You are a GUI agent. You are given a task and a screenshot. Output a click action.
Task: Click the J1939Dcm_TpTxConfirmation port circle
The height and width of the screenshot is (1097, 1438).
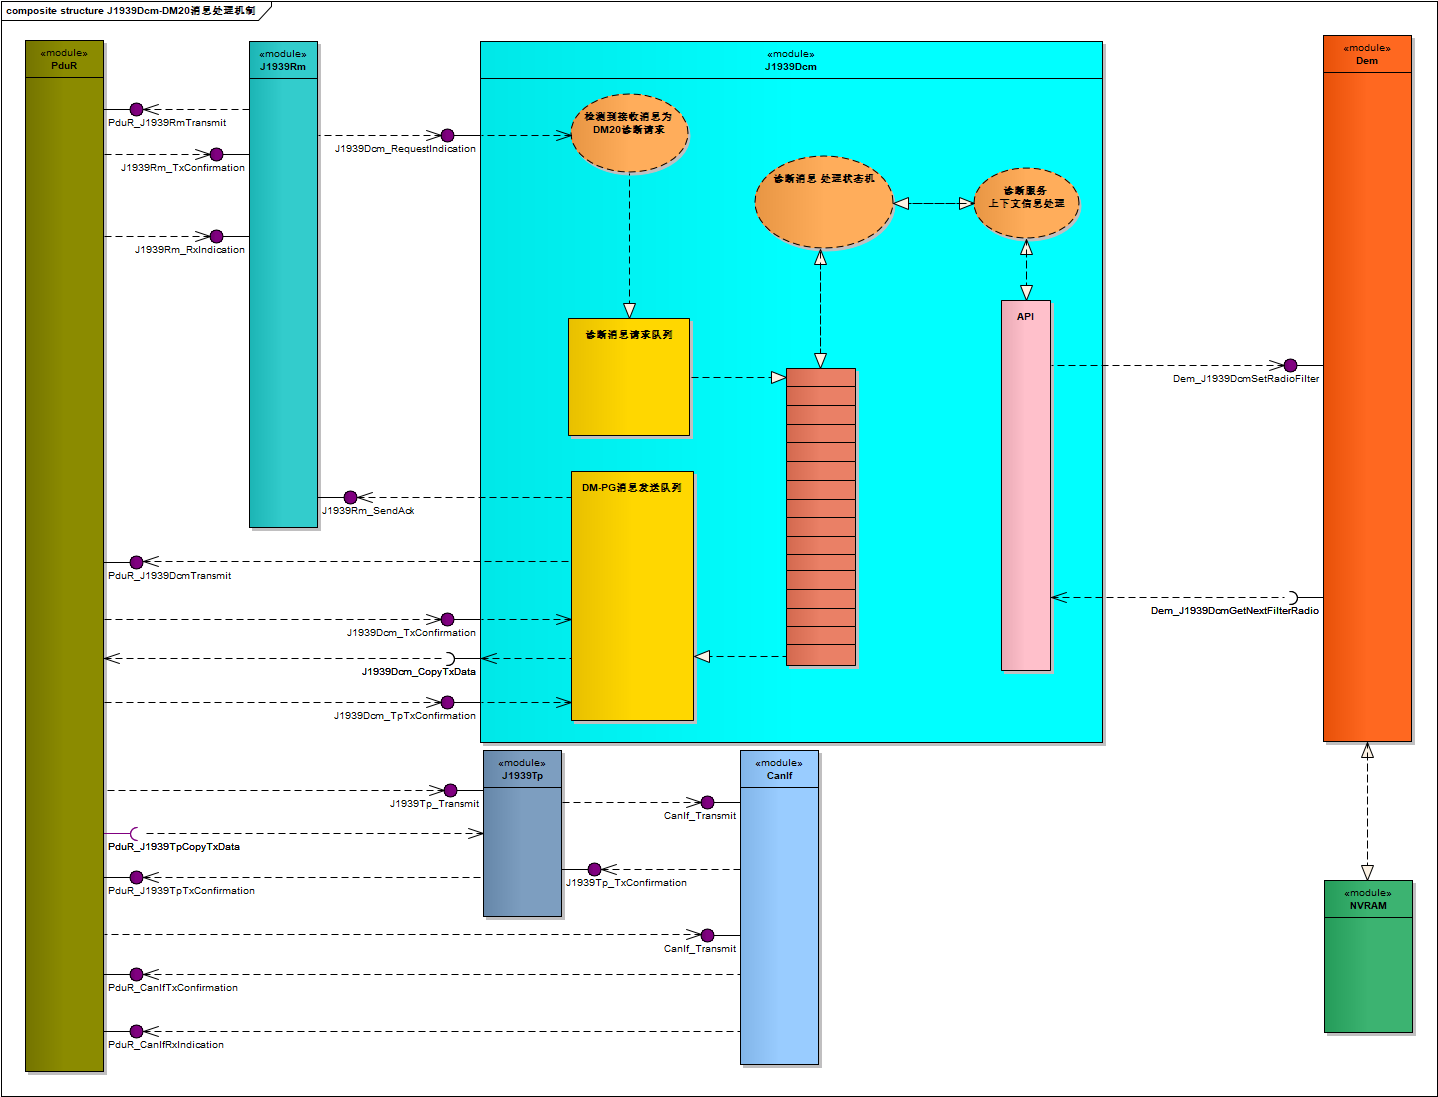coord(447,702)
